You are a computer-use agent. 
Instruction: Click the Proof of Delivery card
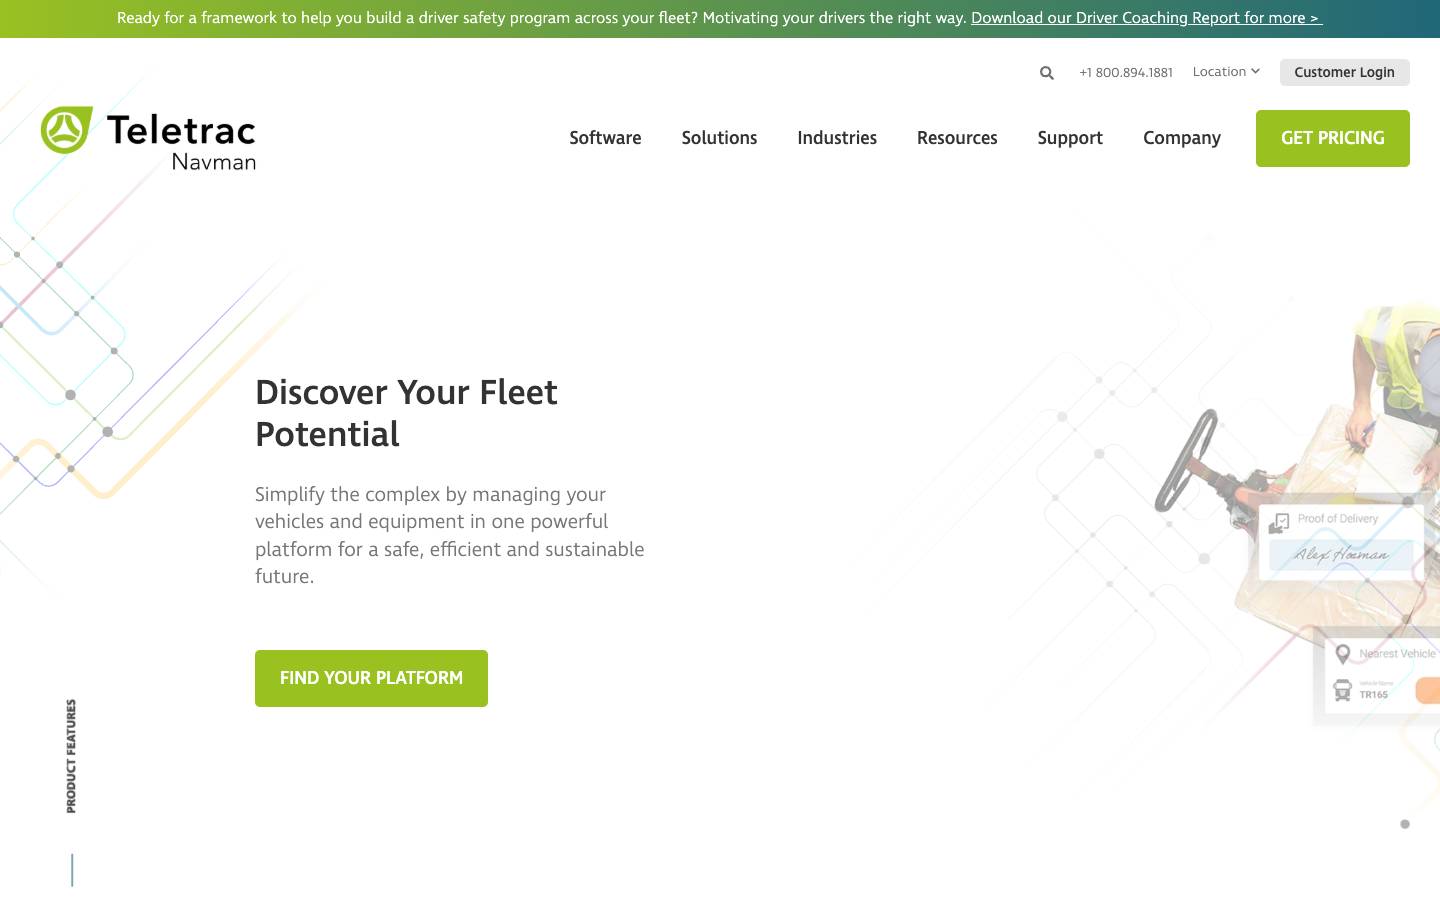point(1340,541)
